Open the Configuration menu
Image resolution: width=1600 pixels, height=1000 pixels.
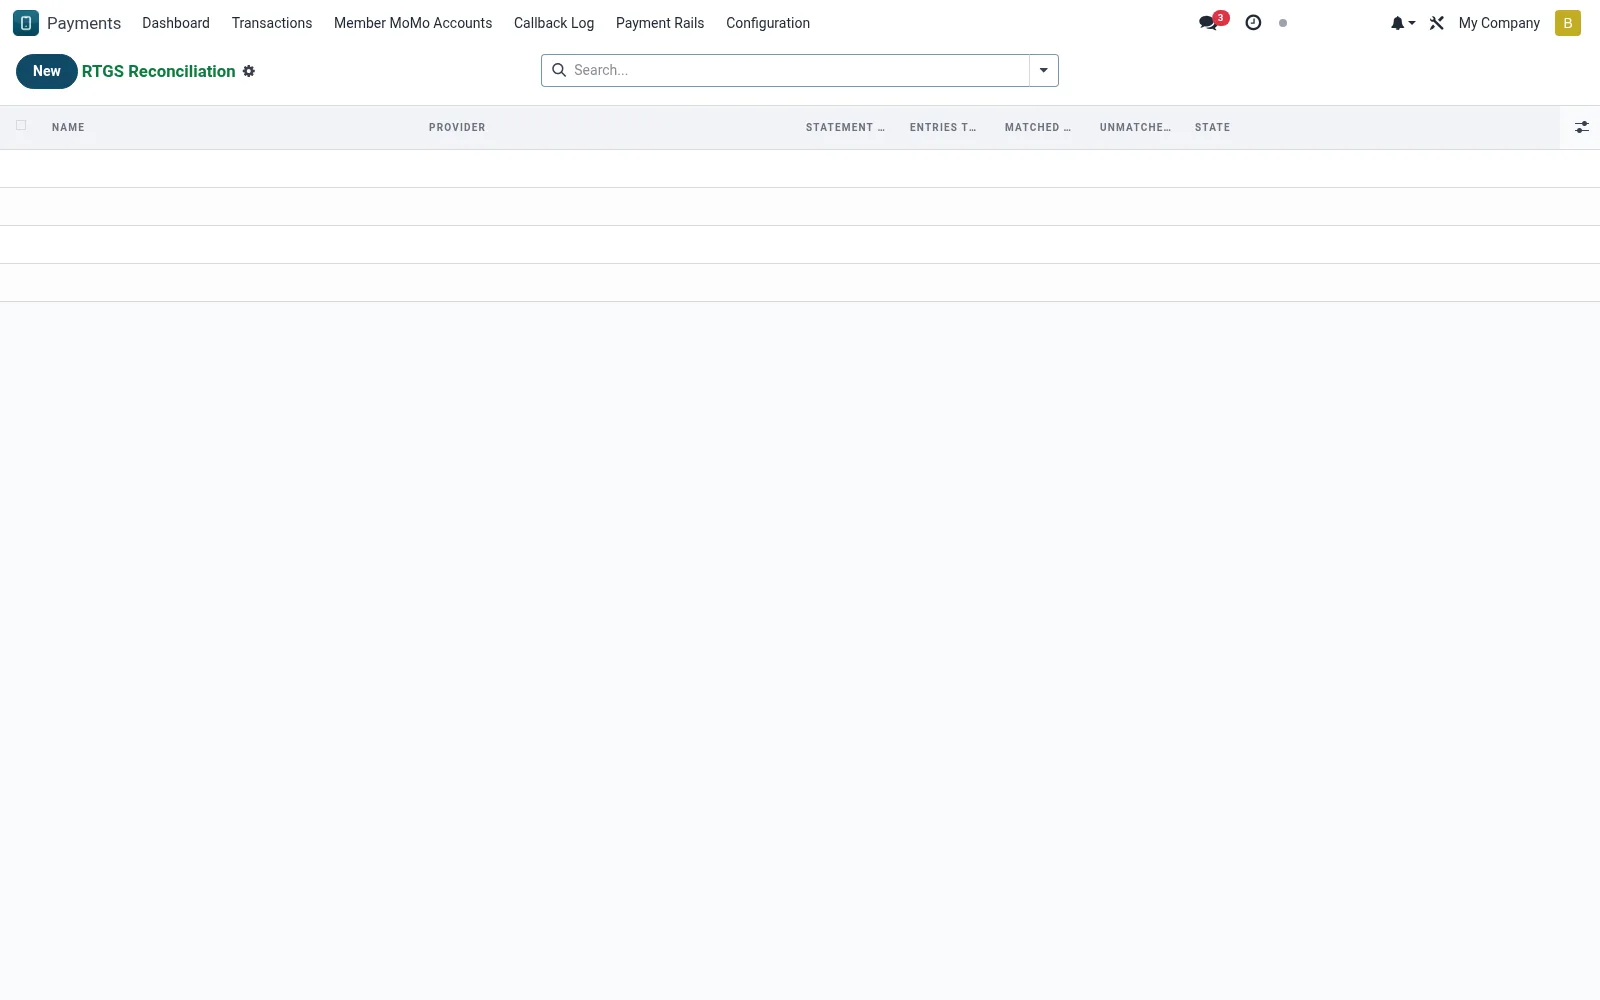768,23
